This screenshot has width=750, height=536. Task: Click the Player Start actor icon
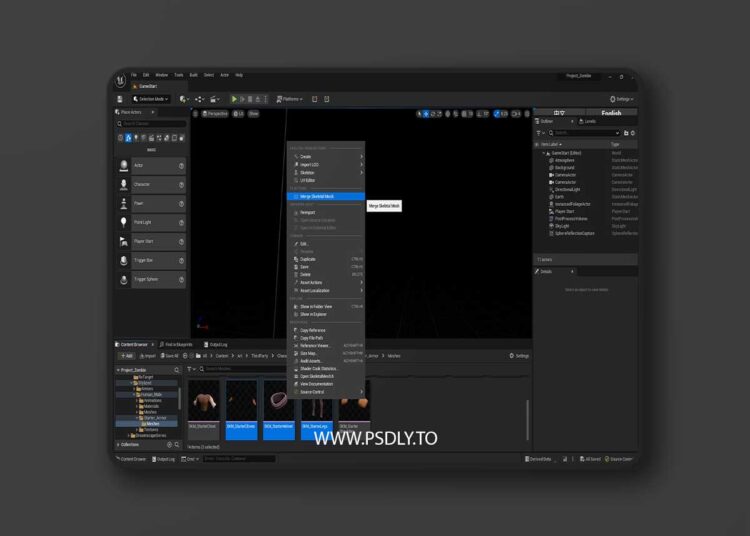(x=124, y=242)
